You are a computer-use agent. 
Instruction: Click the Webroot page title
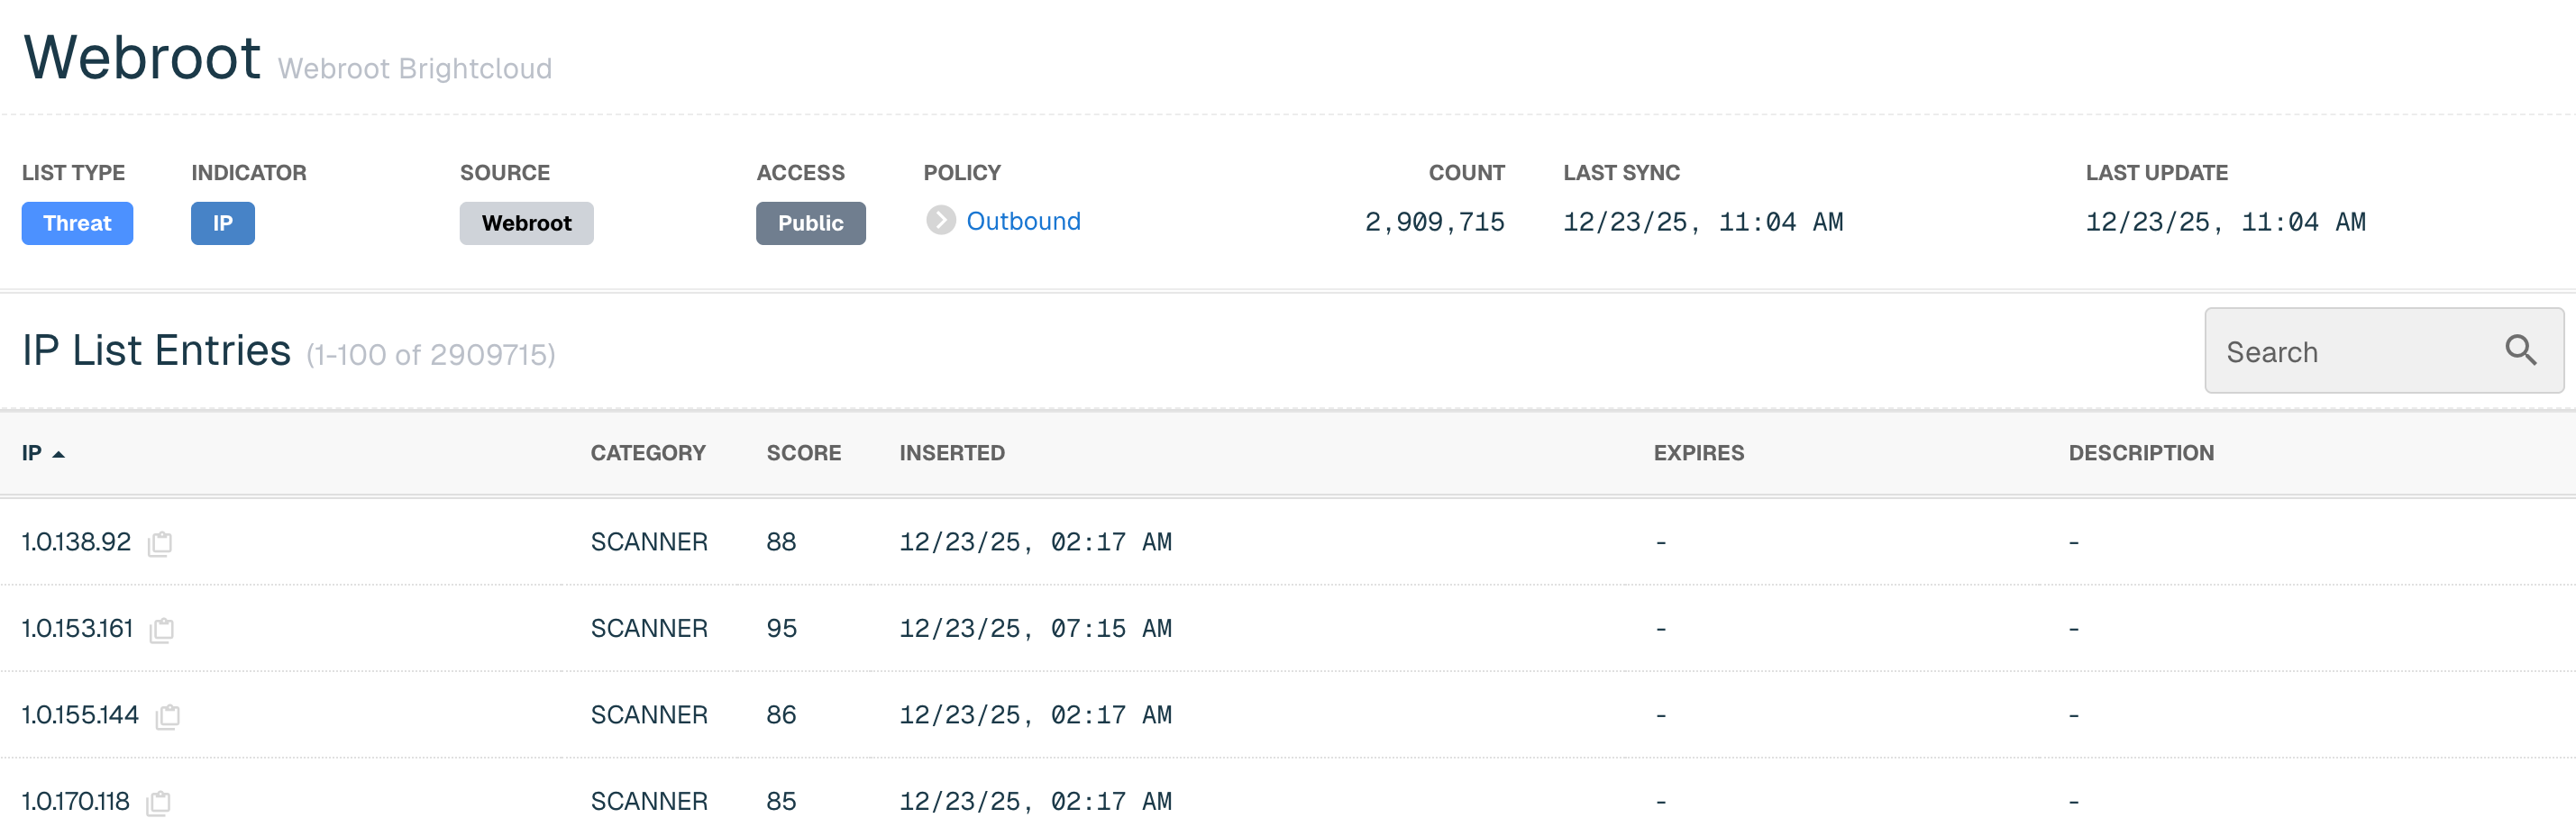142,57
